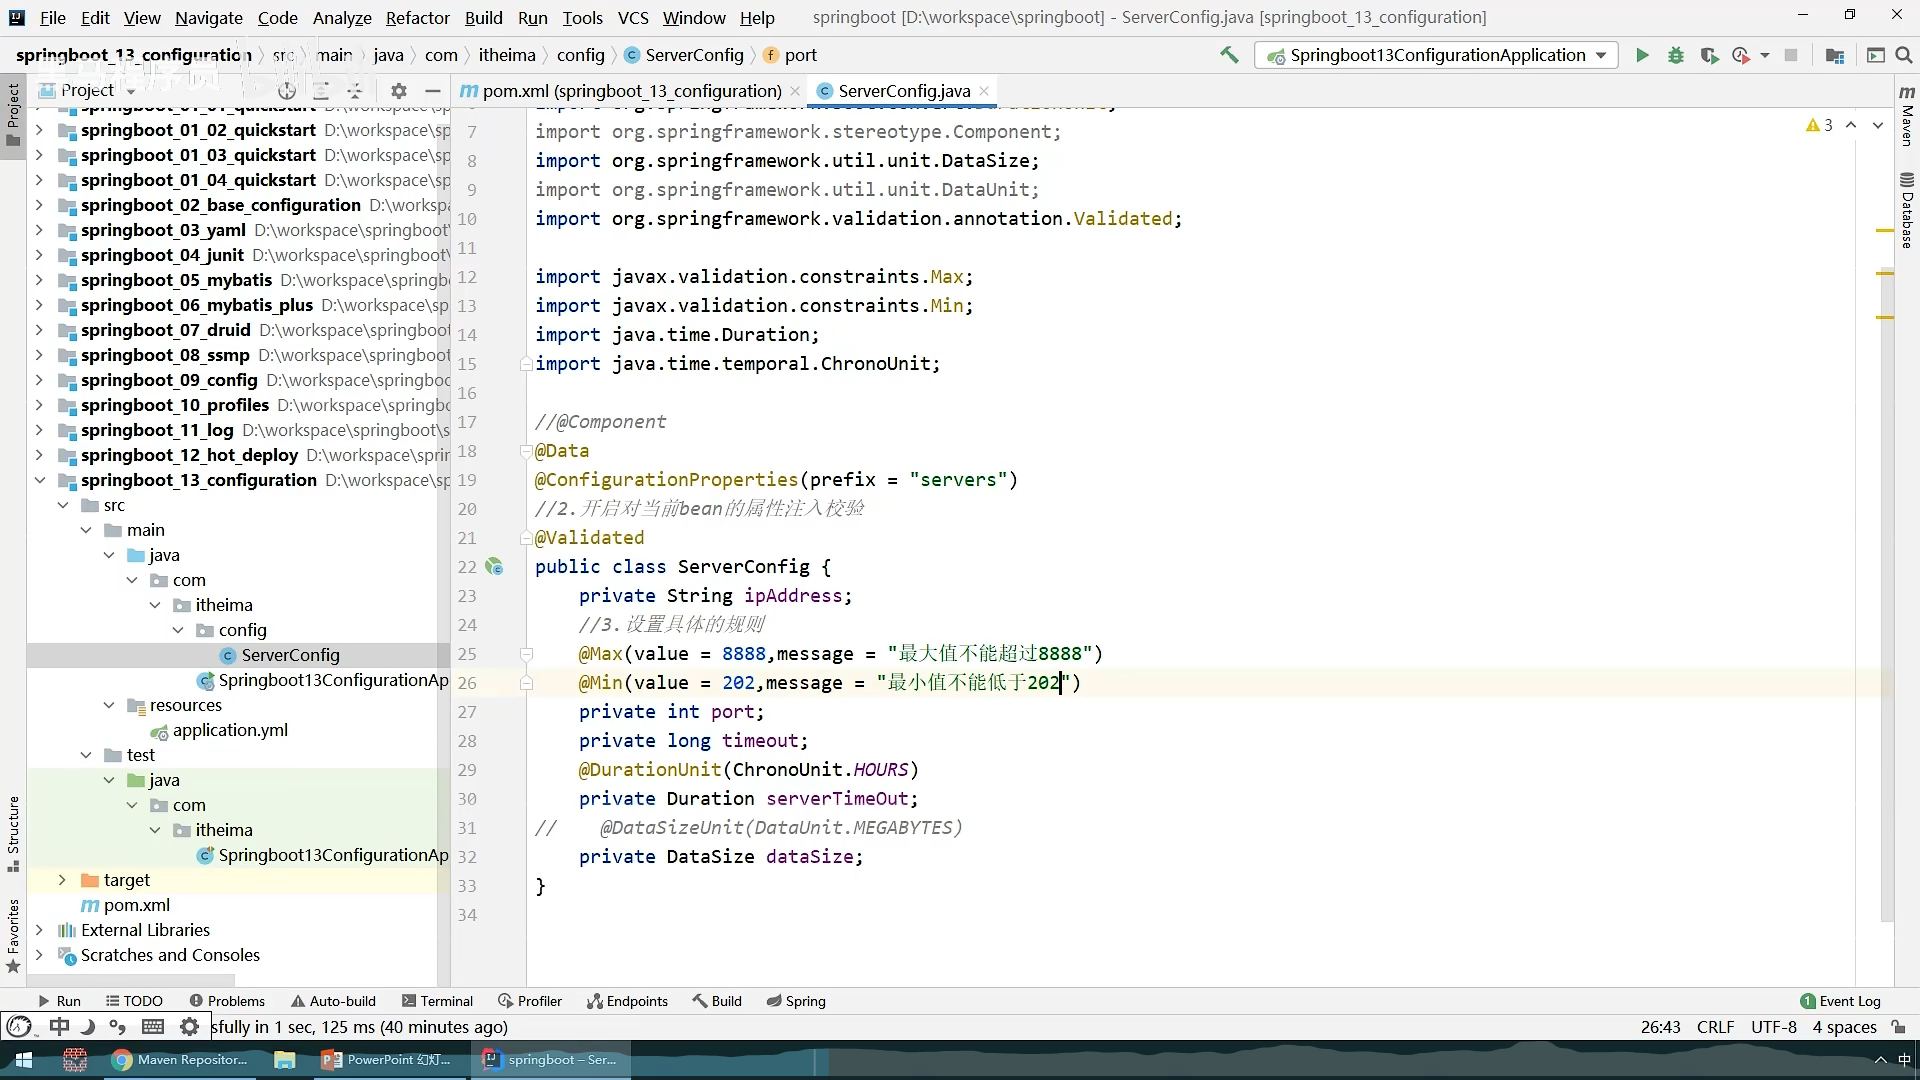Click the Build project hammer icon
Viewport: 1920px width, 1080px height.
tap(1229, 55)
